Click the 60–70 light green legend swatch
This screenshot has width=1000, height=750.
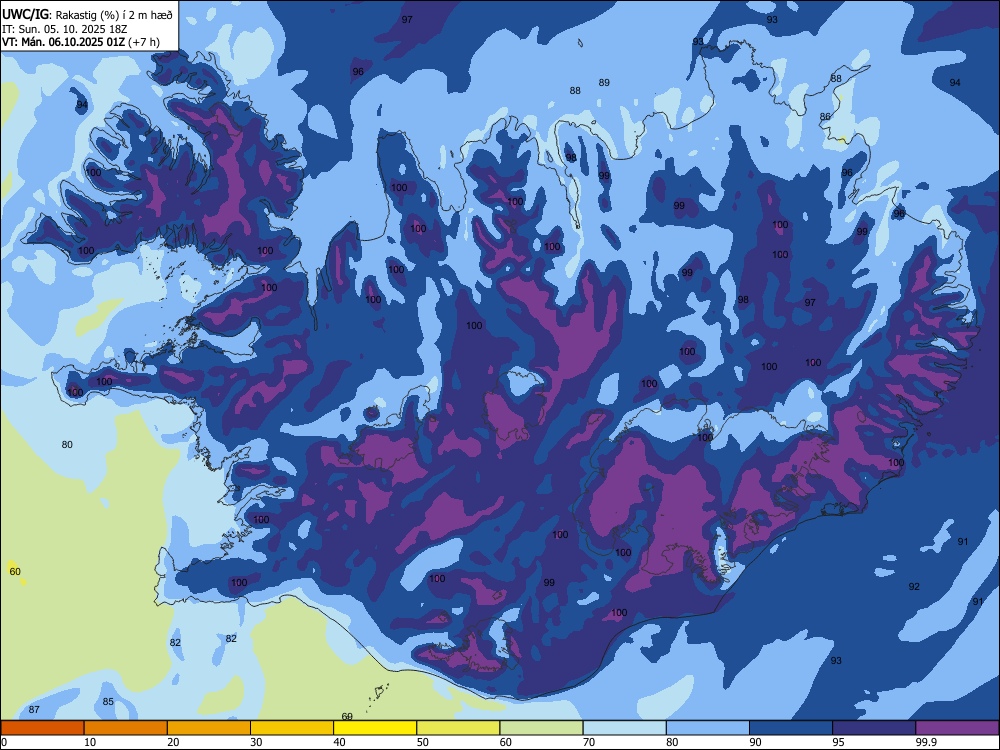pyautogui.click(x=541, y=728)
